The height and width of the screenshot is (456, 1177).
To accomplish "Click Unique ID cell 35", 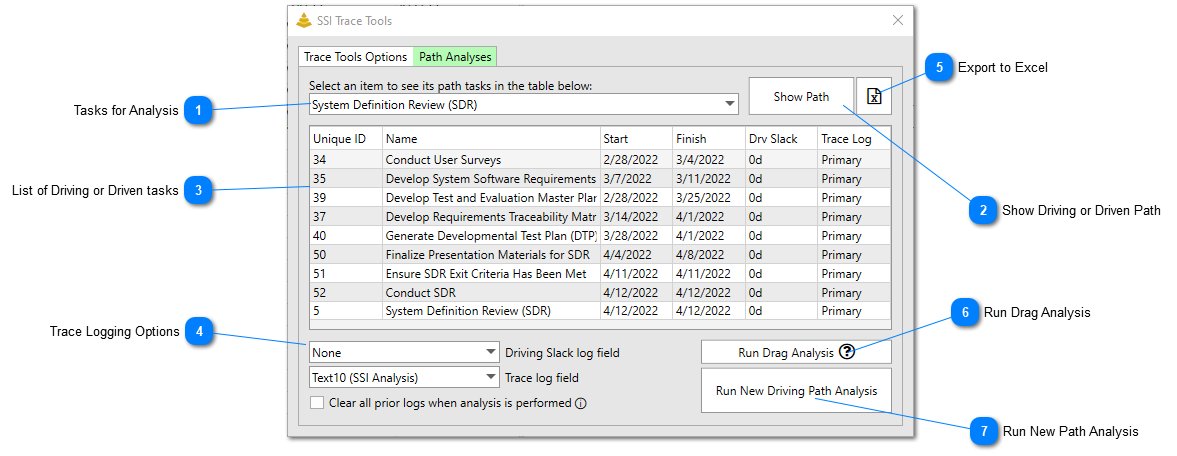I will point(346,179).
